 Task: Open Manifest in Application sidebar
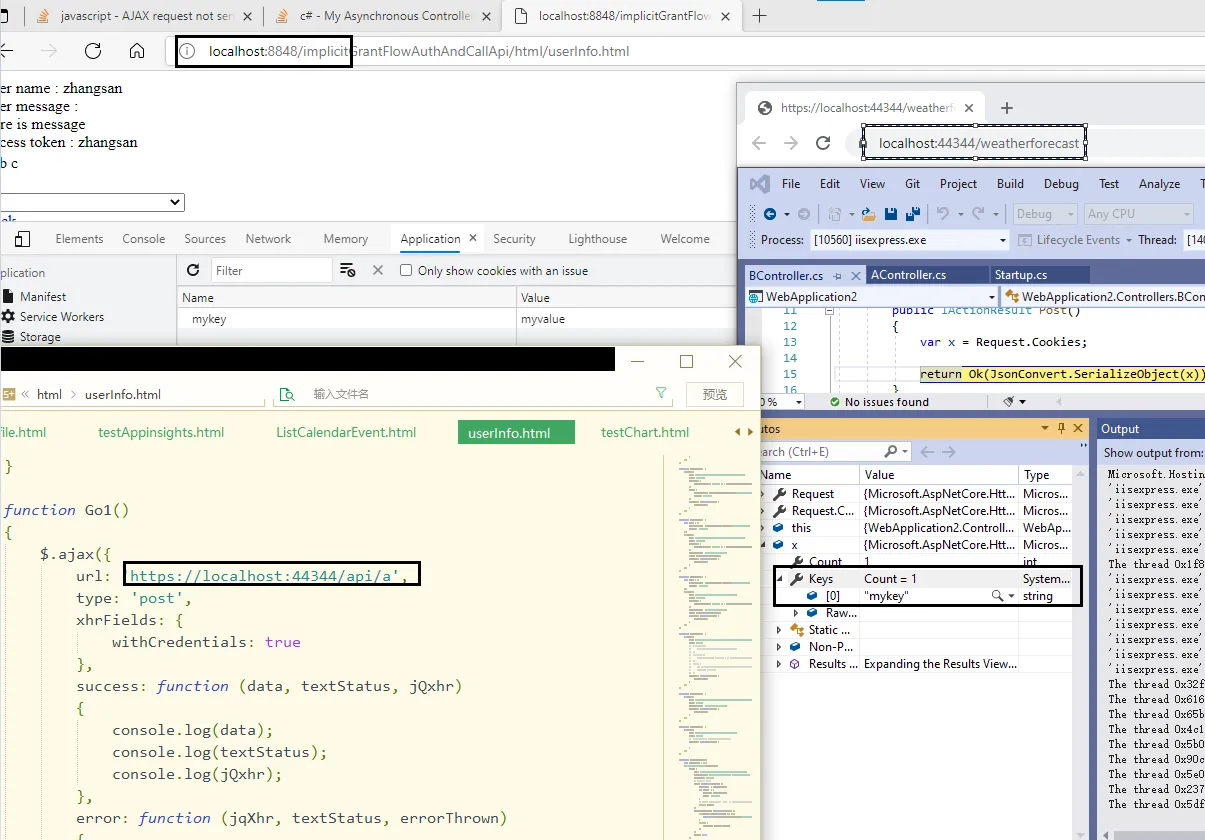(43, 297)
